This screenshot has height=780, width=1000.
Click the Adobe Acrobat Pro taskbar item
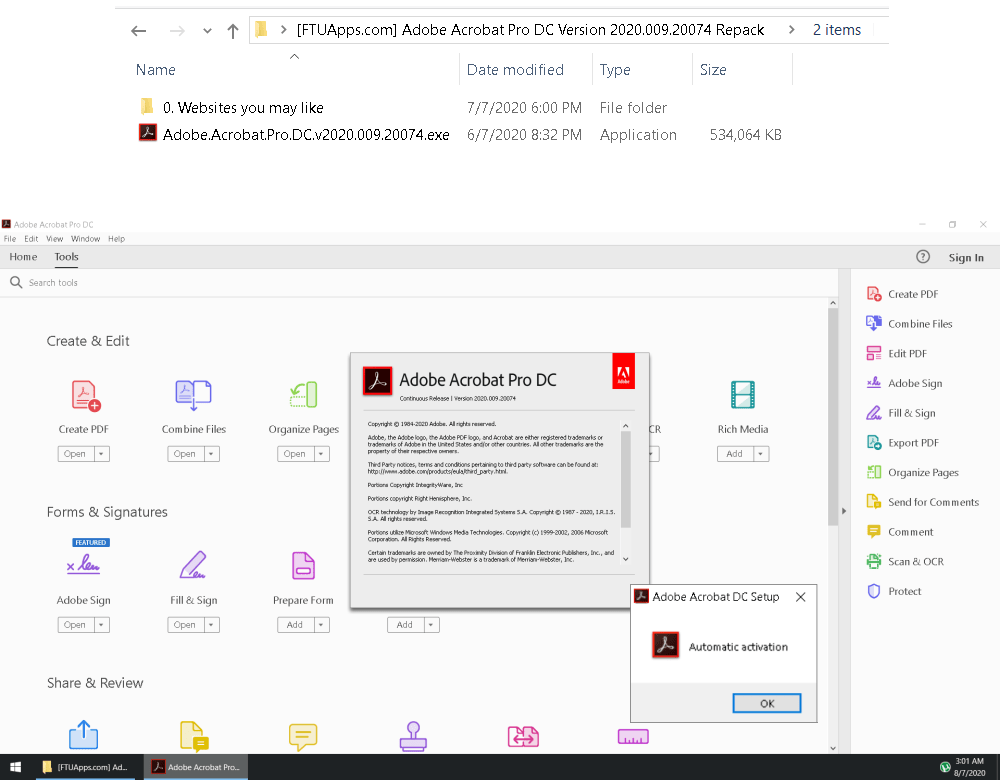(x=195, y=767)
